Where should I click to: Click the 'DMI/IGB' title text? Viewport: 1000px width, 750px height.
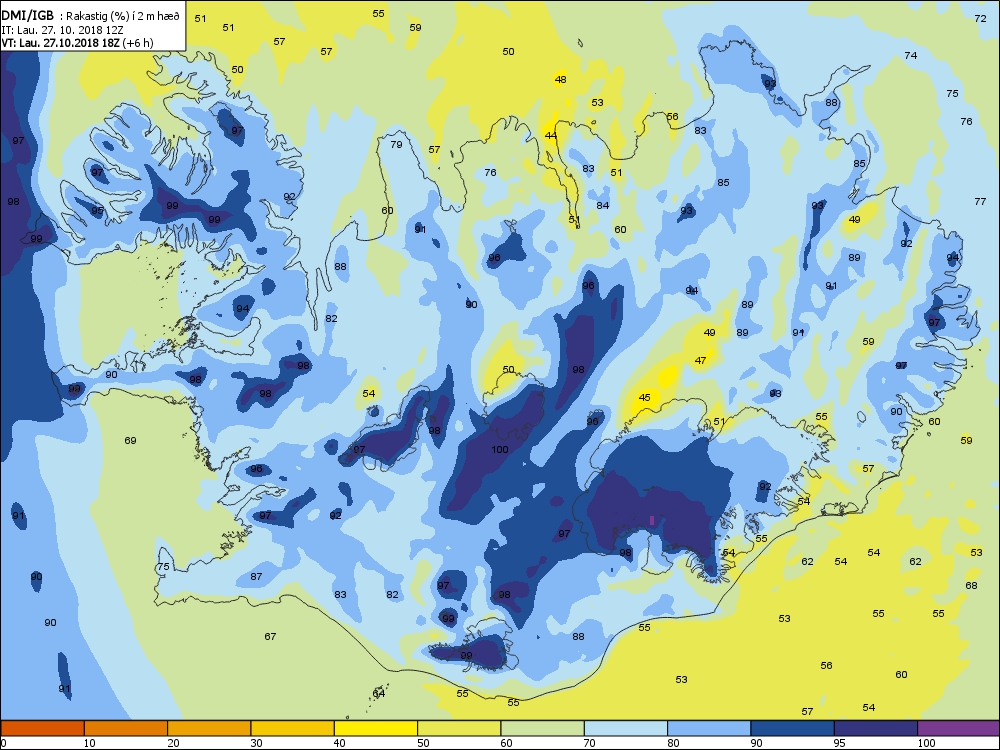click(27, 16)
